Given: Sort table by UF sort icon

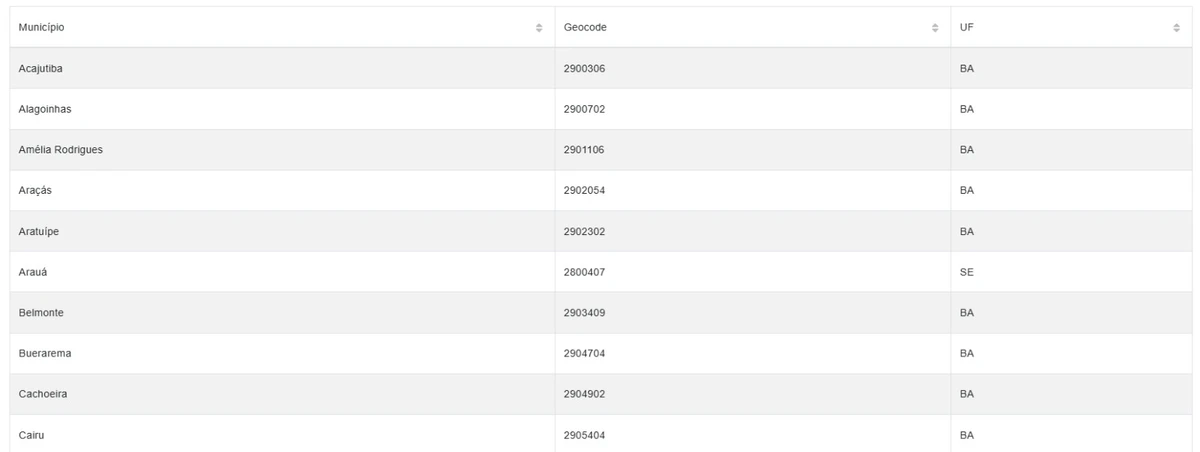Looking at the screenshot, I should (x=1176, y=28).
